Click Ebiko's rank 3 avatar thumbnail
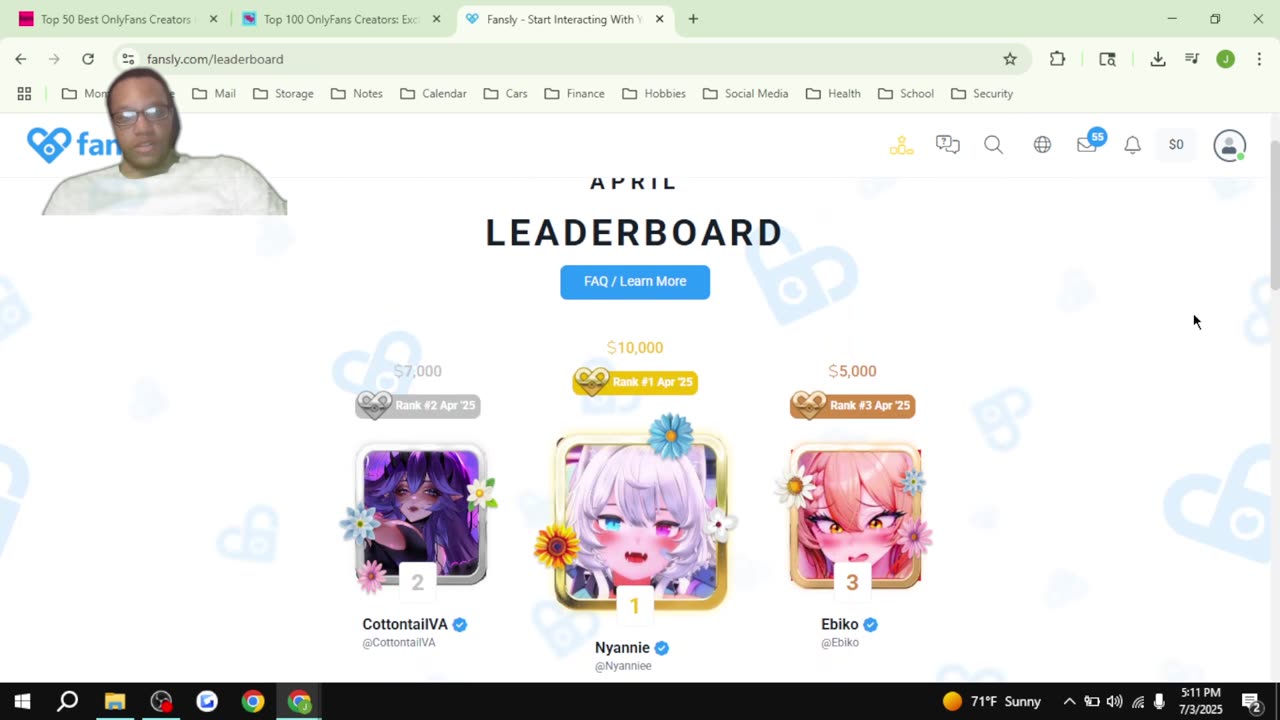 pos(855,517)
